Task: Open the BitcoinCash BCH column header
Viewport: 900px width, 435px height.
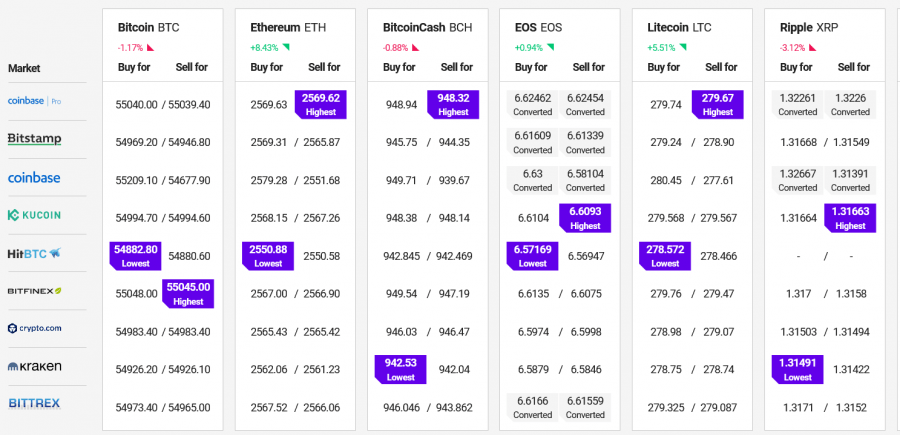Action: [x=428, y=28]
